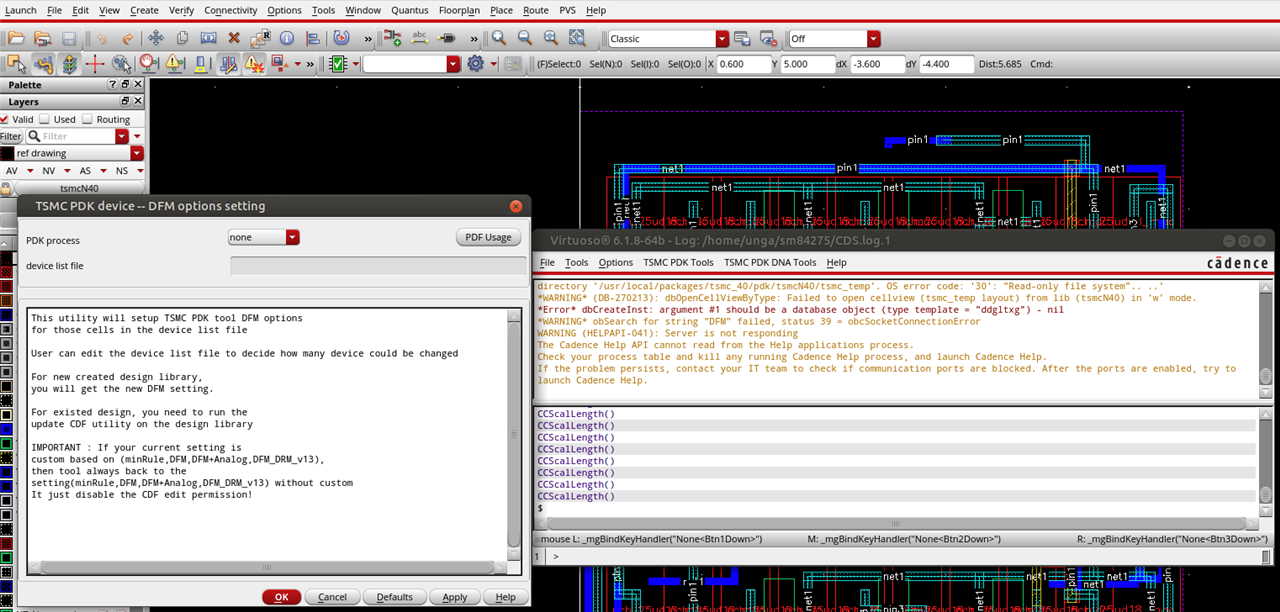
Task: Click the Align tool icon
Action: [312, 38]
